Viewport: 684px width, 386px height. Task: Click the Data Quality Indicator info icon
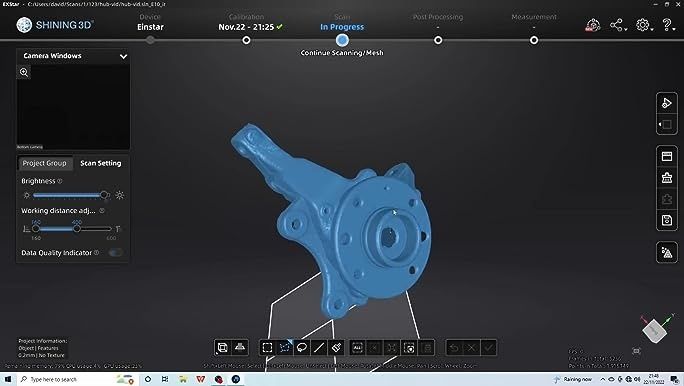click(x=96, y=253)
